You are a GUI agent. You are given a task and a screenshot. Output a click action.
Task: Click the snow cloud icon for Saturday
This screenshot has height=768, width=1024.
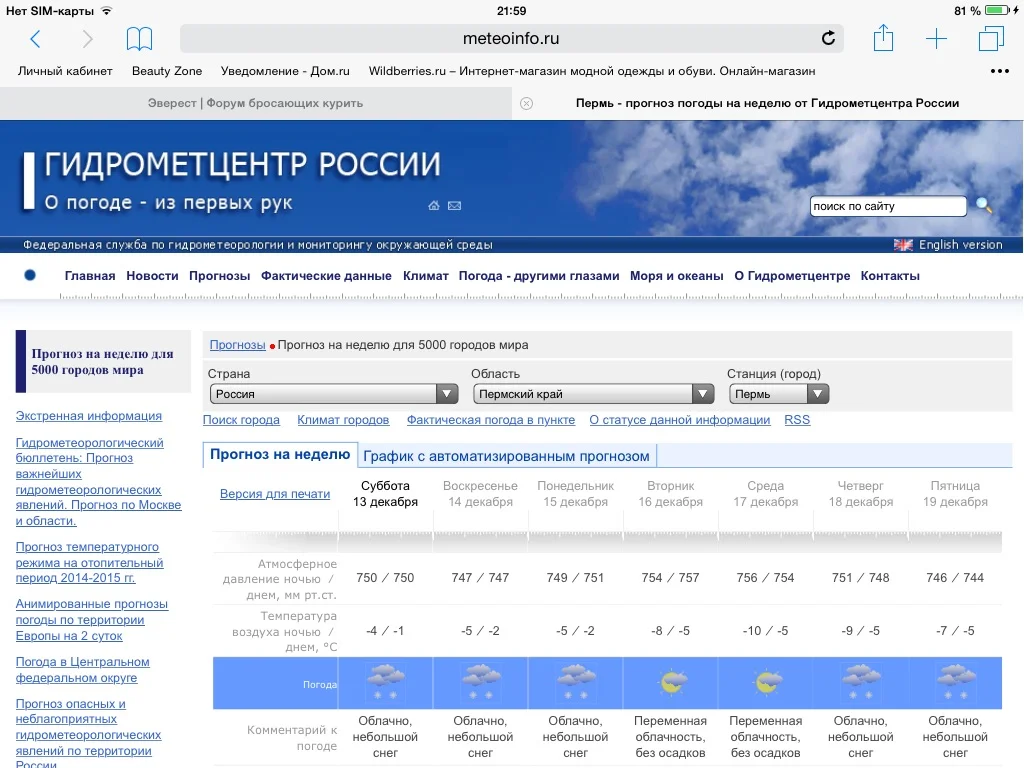pos(386,682)
